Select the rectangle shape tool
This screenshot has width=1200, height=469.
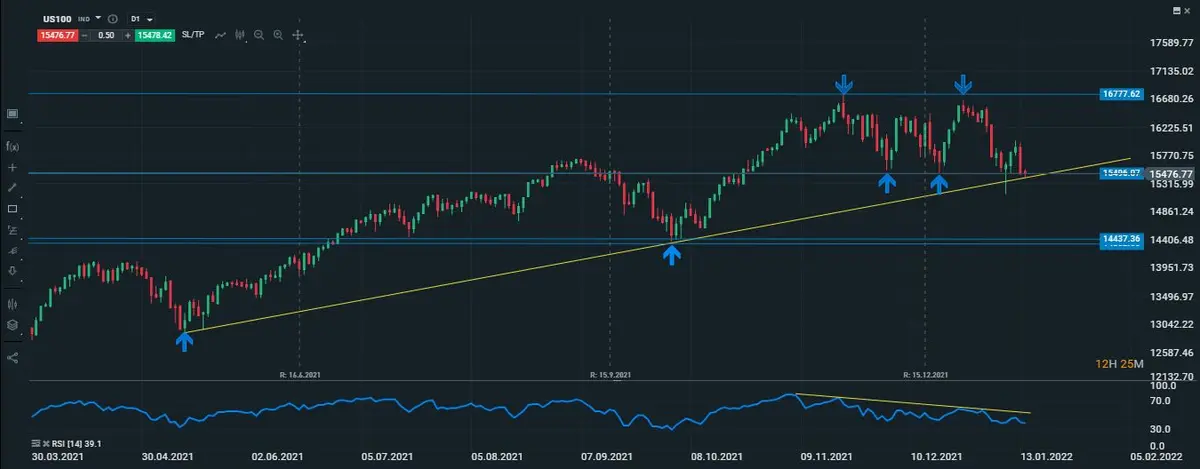click(x=12, y=209)
